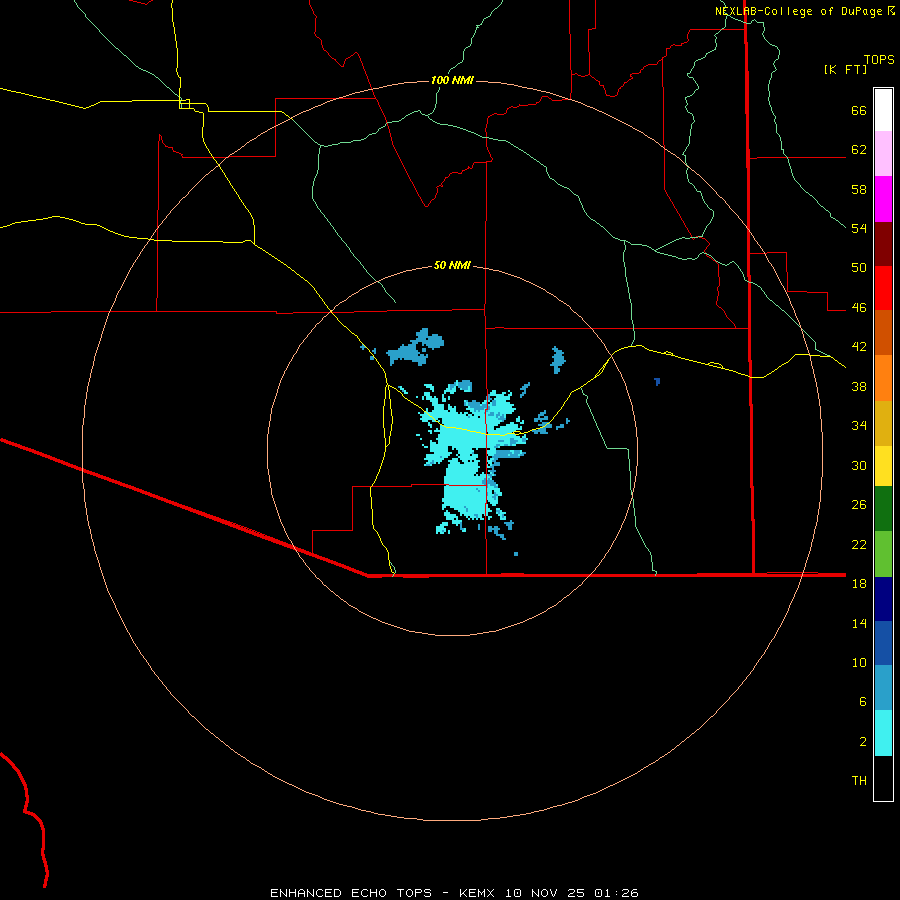Click the 18 legend value
Screen dimensions: 900x900
(859, 584)
